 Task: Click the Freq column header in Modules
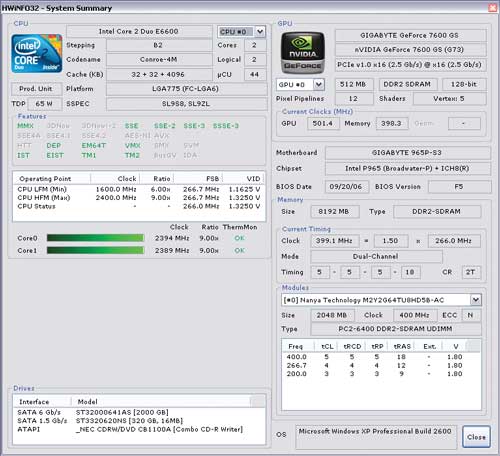point(298,346)
